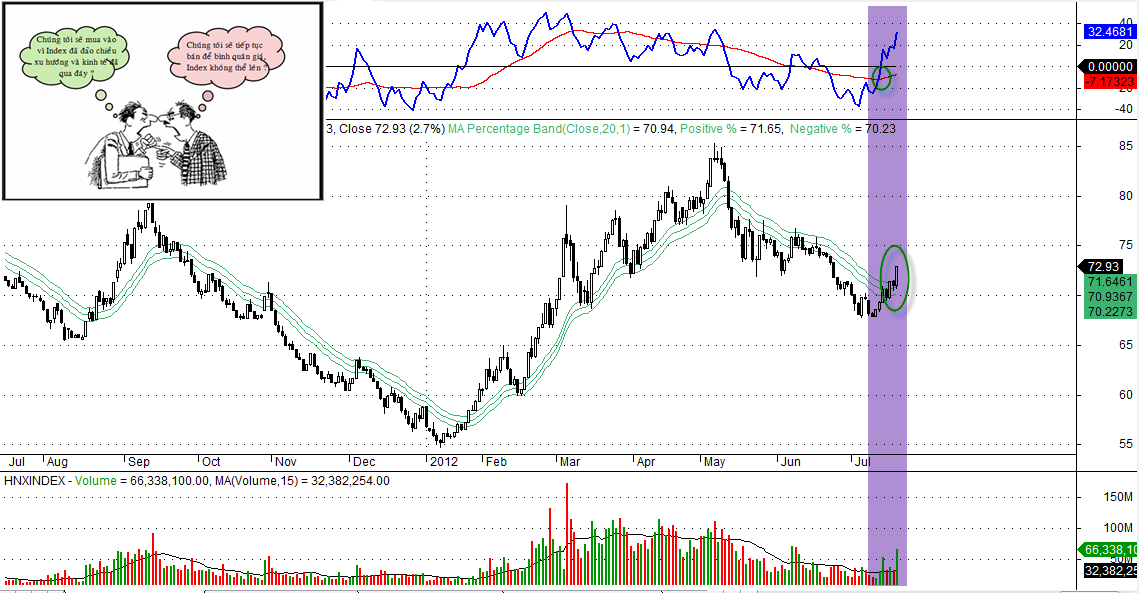
Task: Select the Dec month label on time axis
Action: [x=364, y=461]
